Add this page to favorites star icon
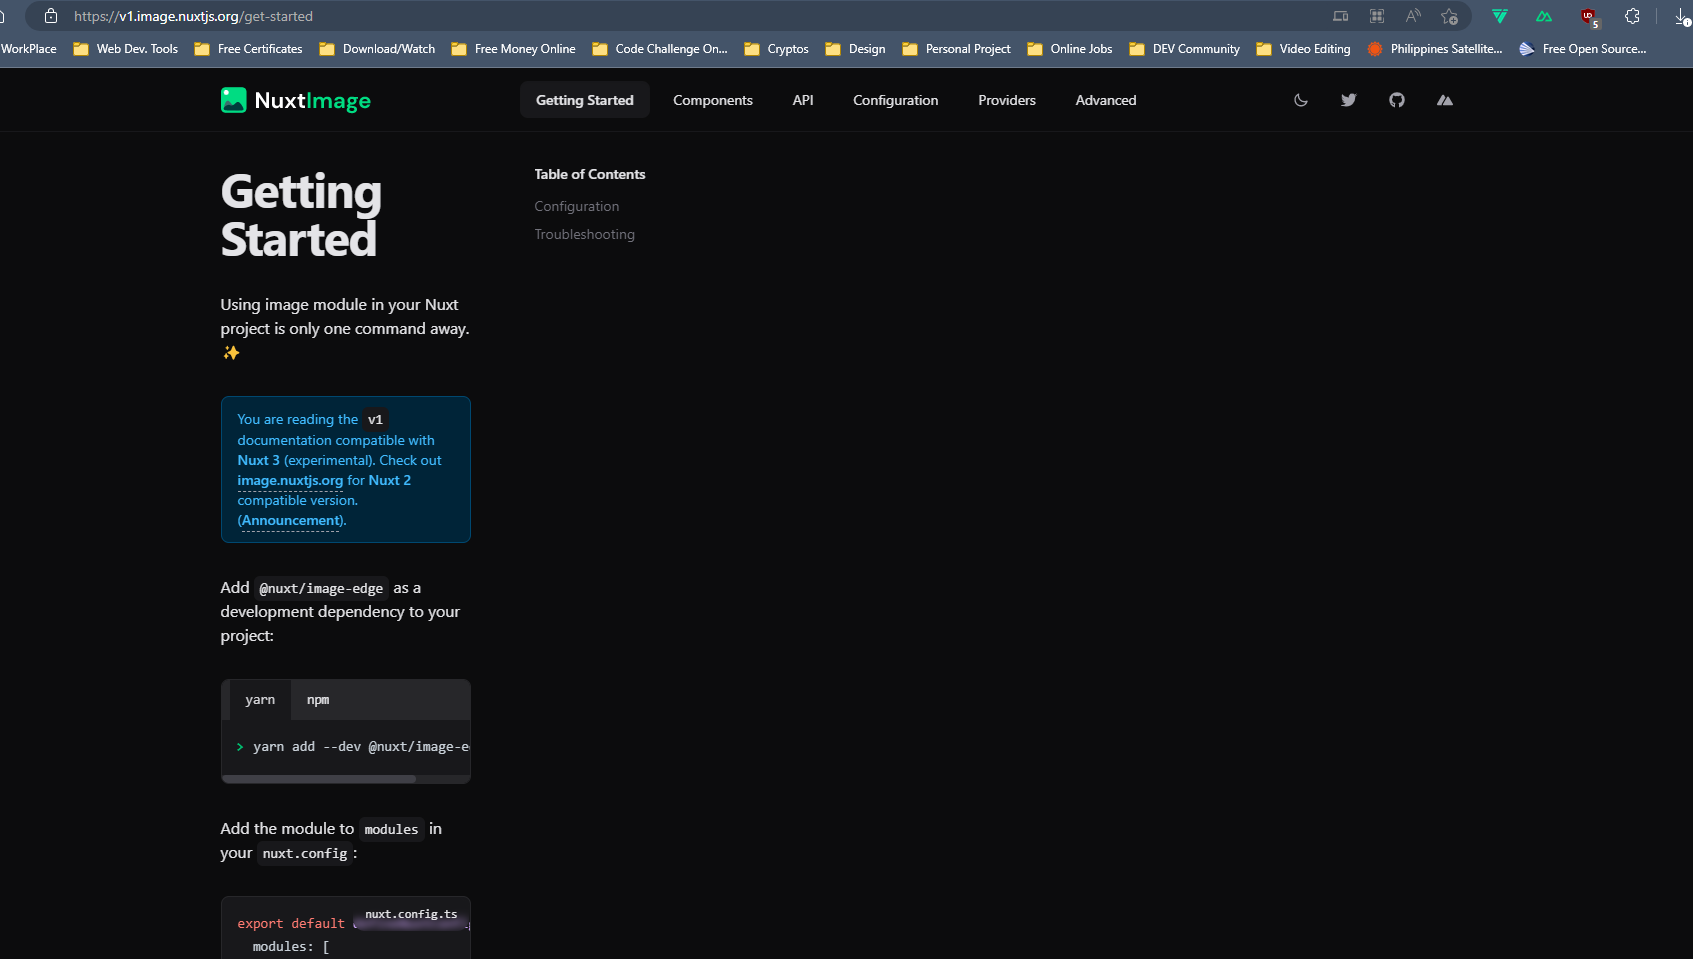 [x=1449, y=16]
